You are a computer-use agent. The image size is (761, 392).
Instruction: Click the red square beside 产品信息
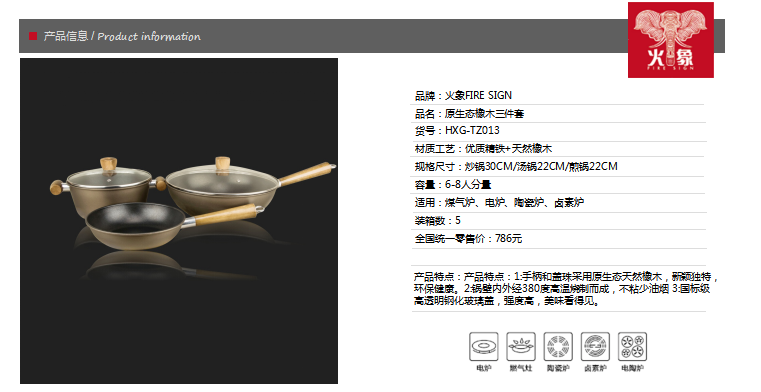(x=33, y=36)
